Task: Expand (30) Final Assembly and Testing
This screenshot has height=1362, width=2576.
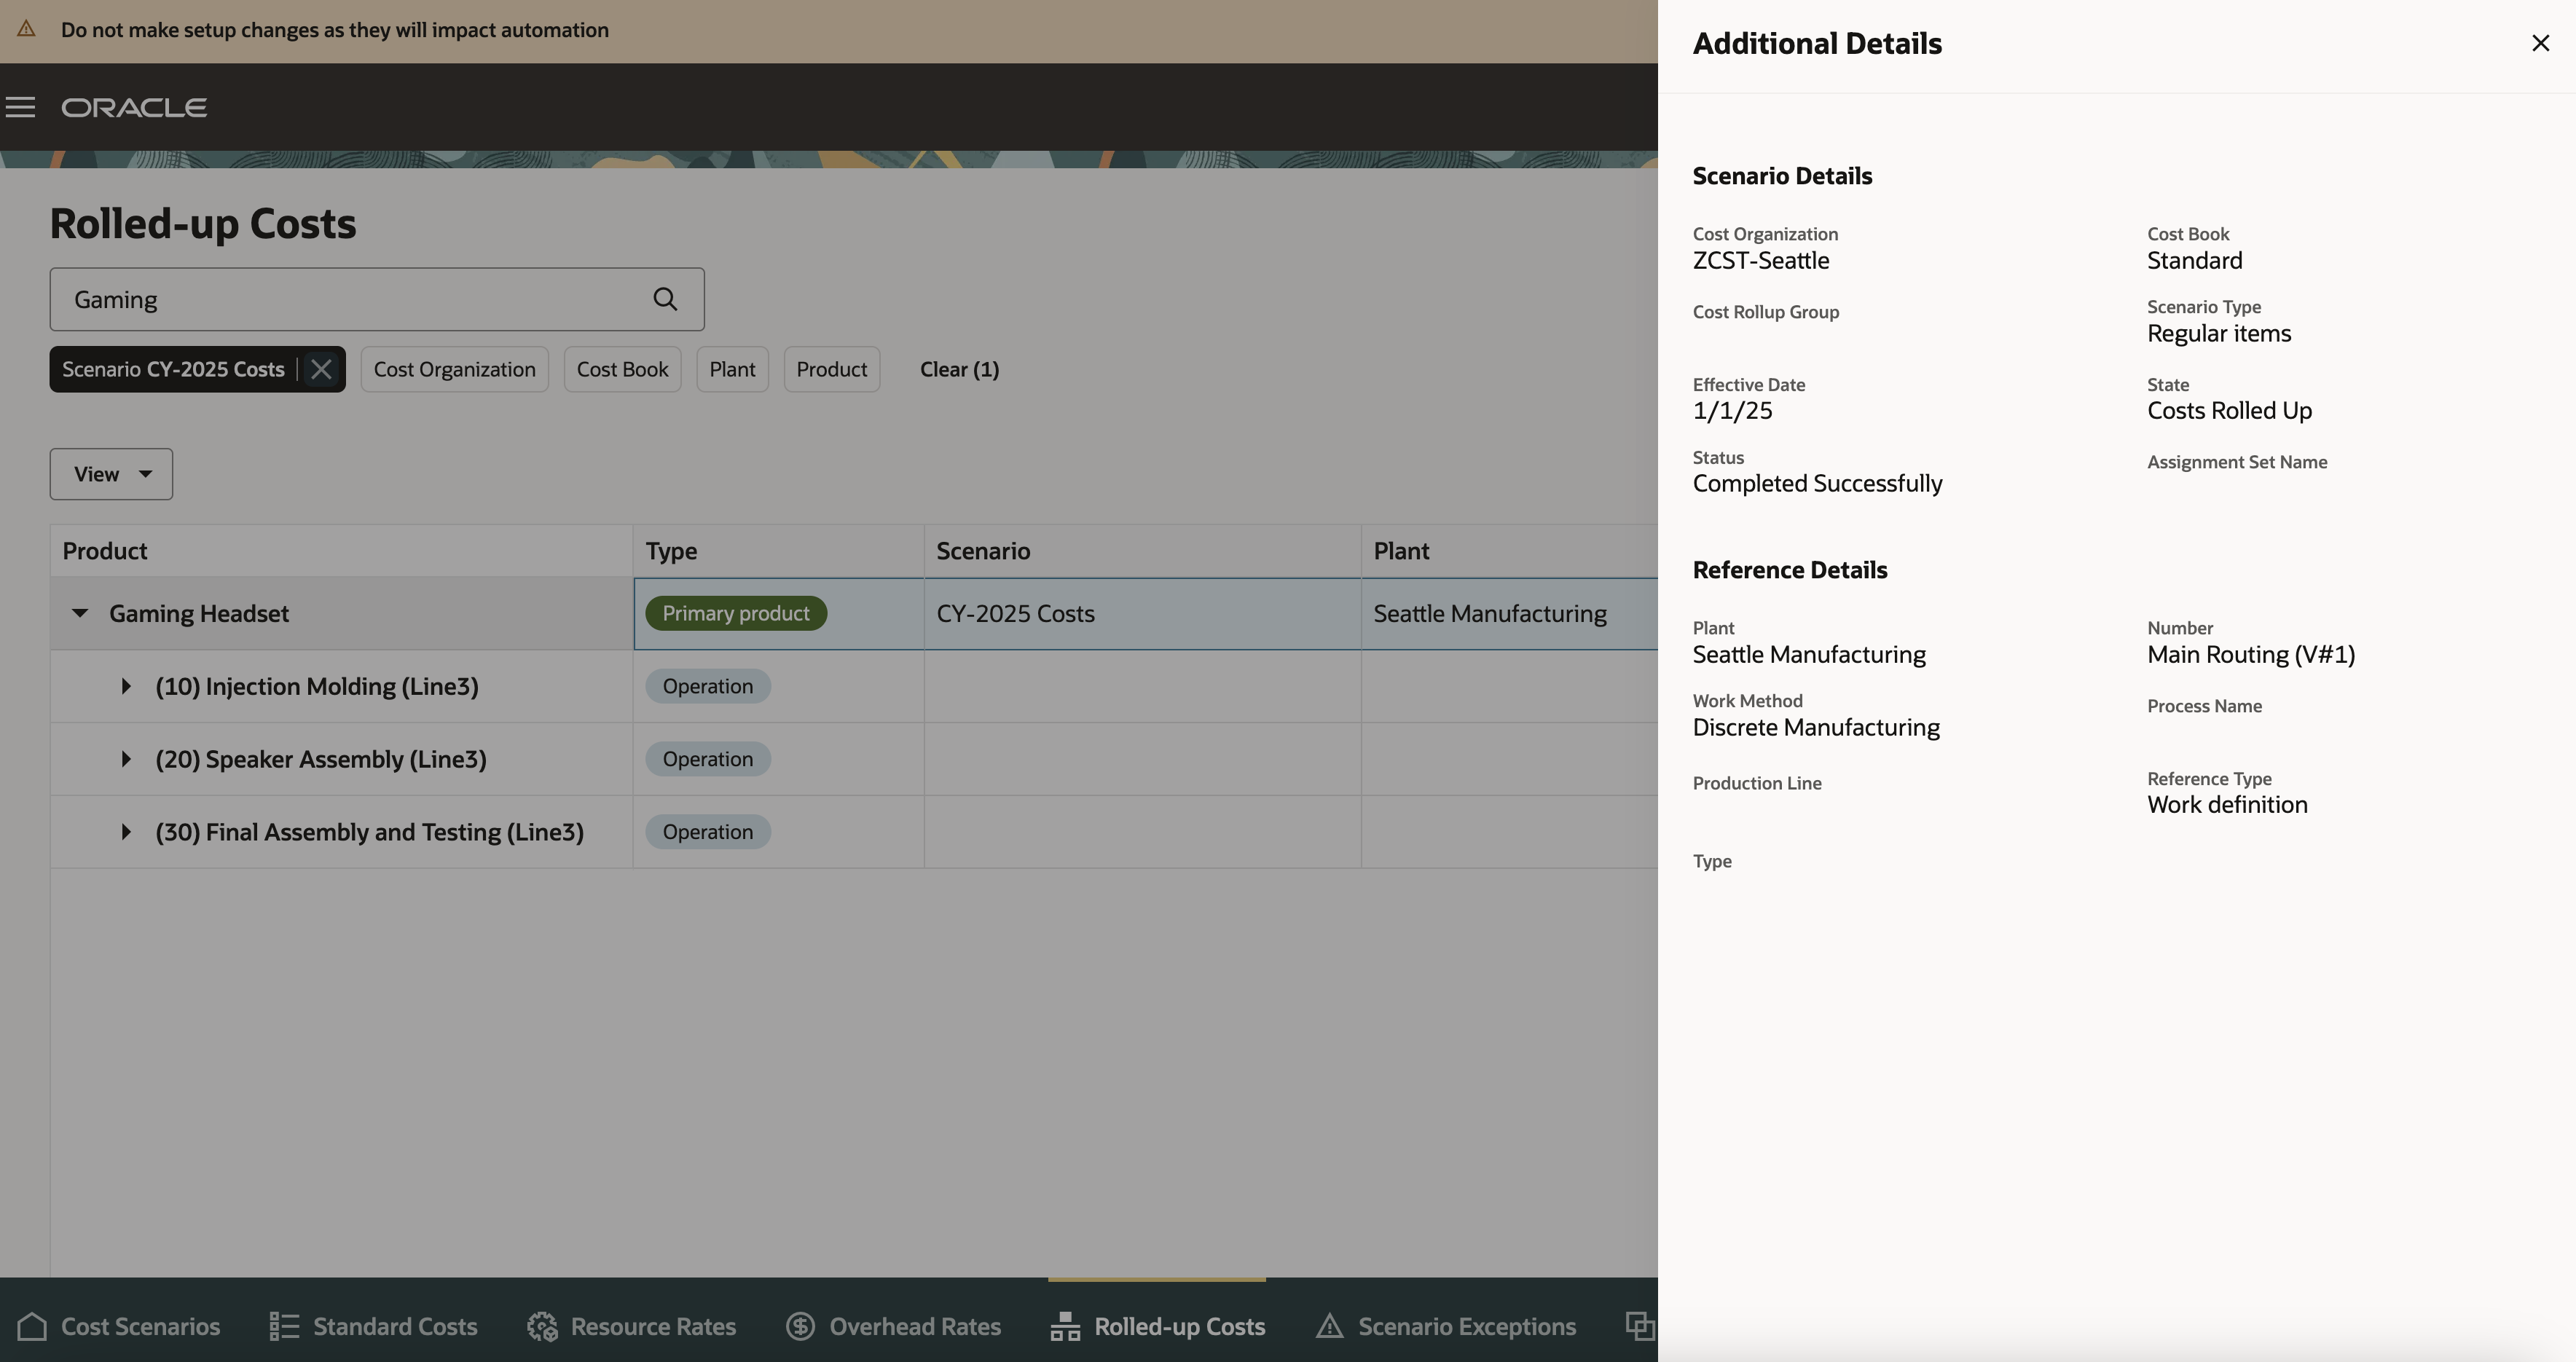Action: [126, 832]
